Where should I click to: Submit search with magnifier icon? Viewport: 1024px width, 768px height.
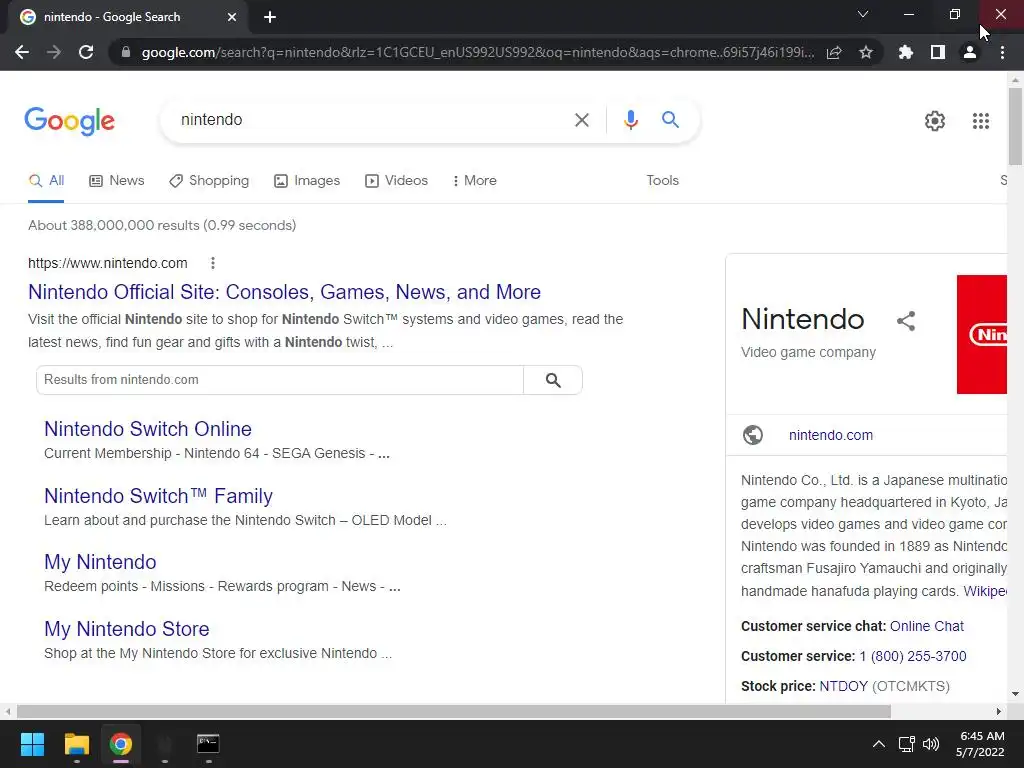point(670,120)
